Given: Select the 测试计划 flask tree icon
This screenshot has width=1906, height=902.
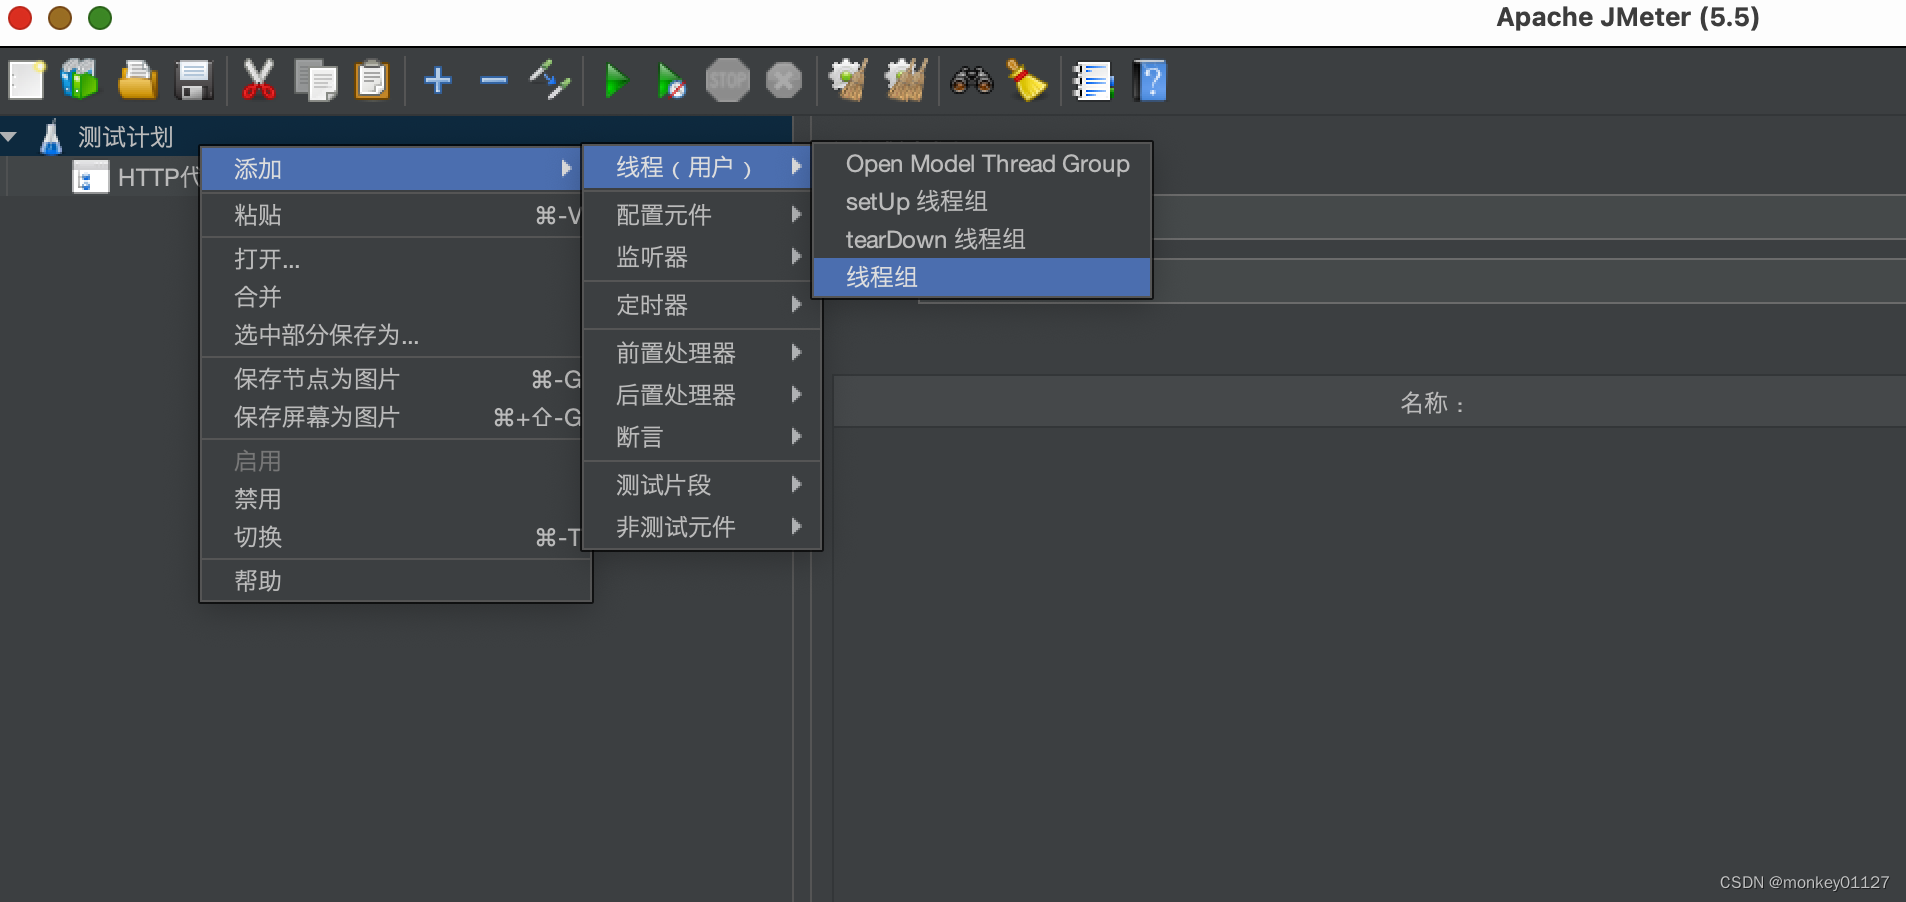Looking at the screenshot, I should coord(51,137).
